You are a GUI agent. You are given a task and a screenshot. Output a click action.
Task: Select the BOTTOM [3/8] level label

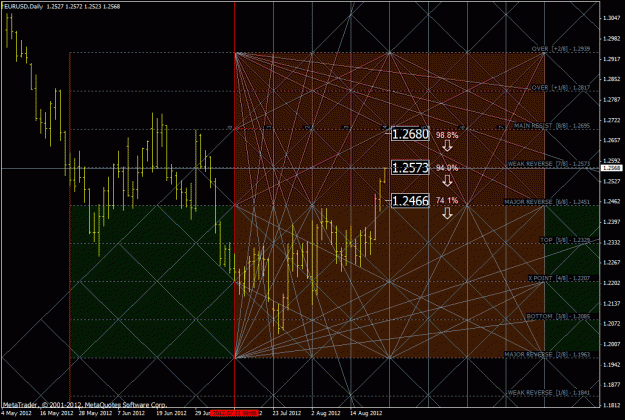(558, 316)
